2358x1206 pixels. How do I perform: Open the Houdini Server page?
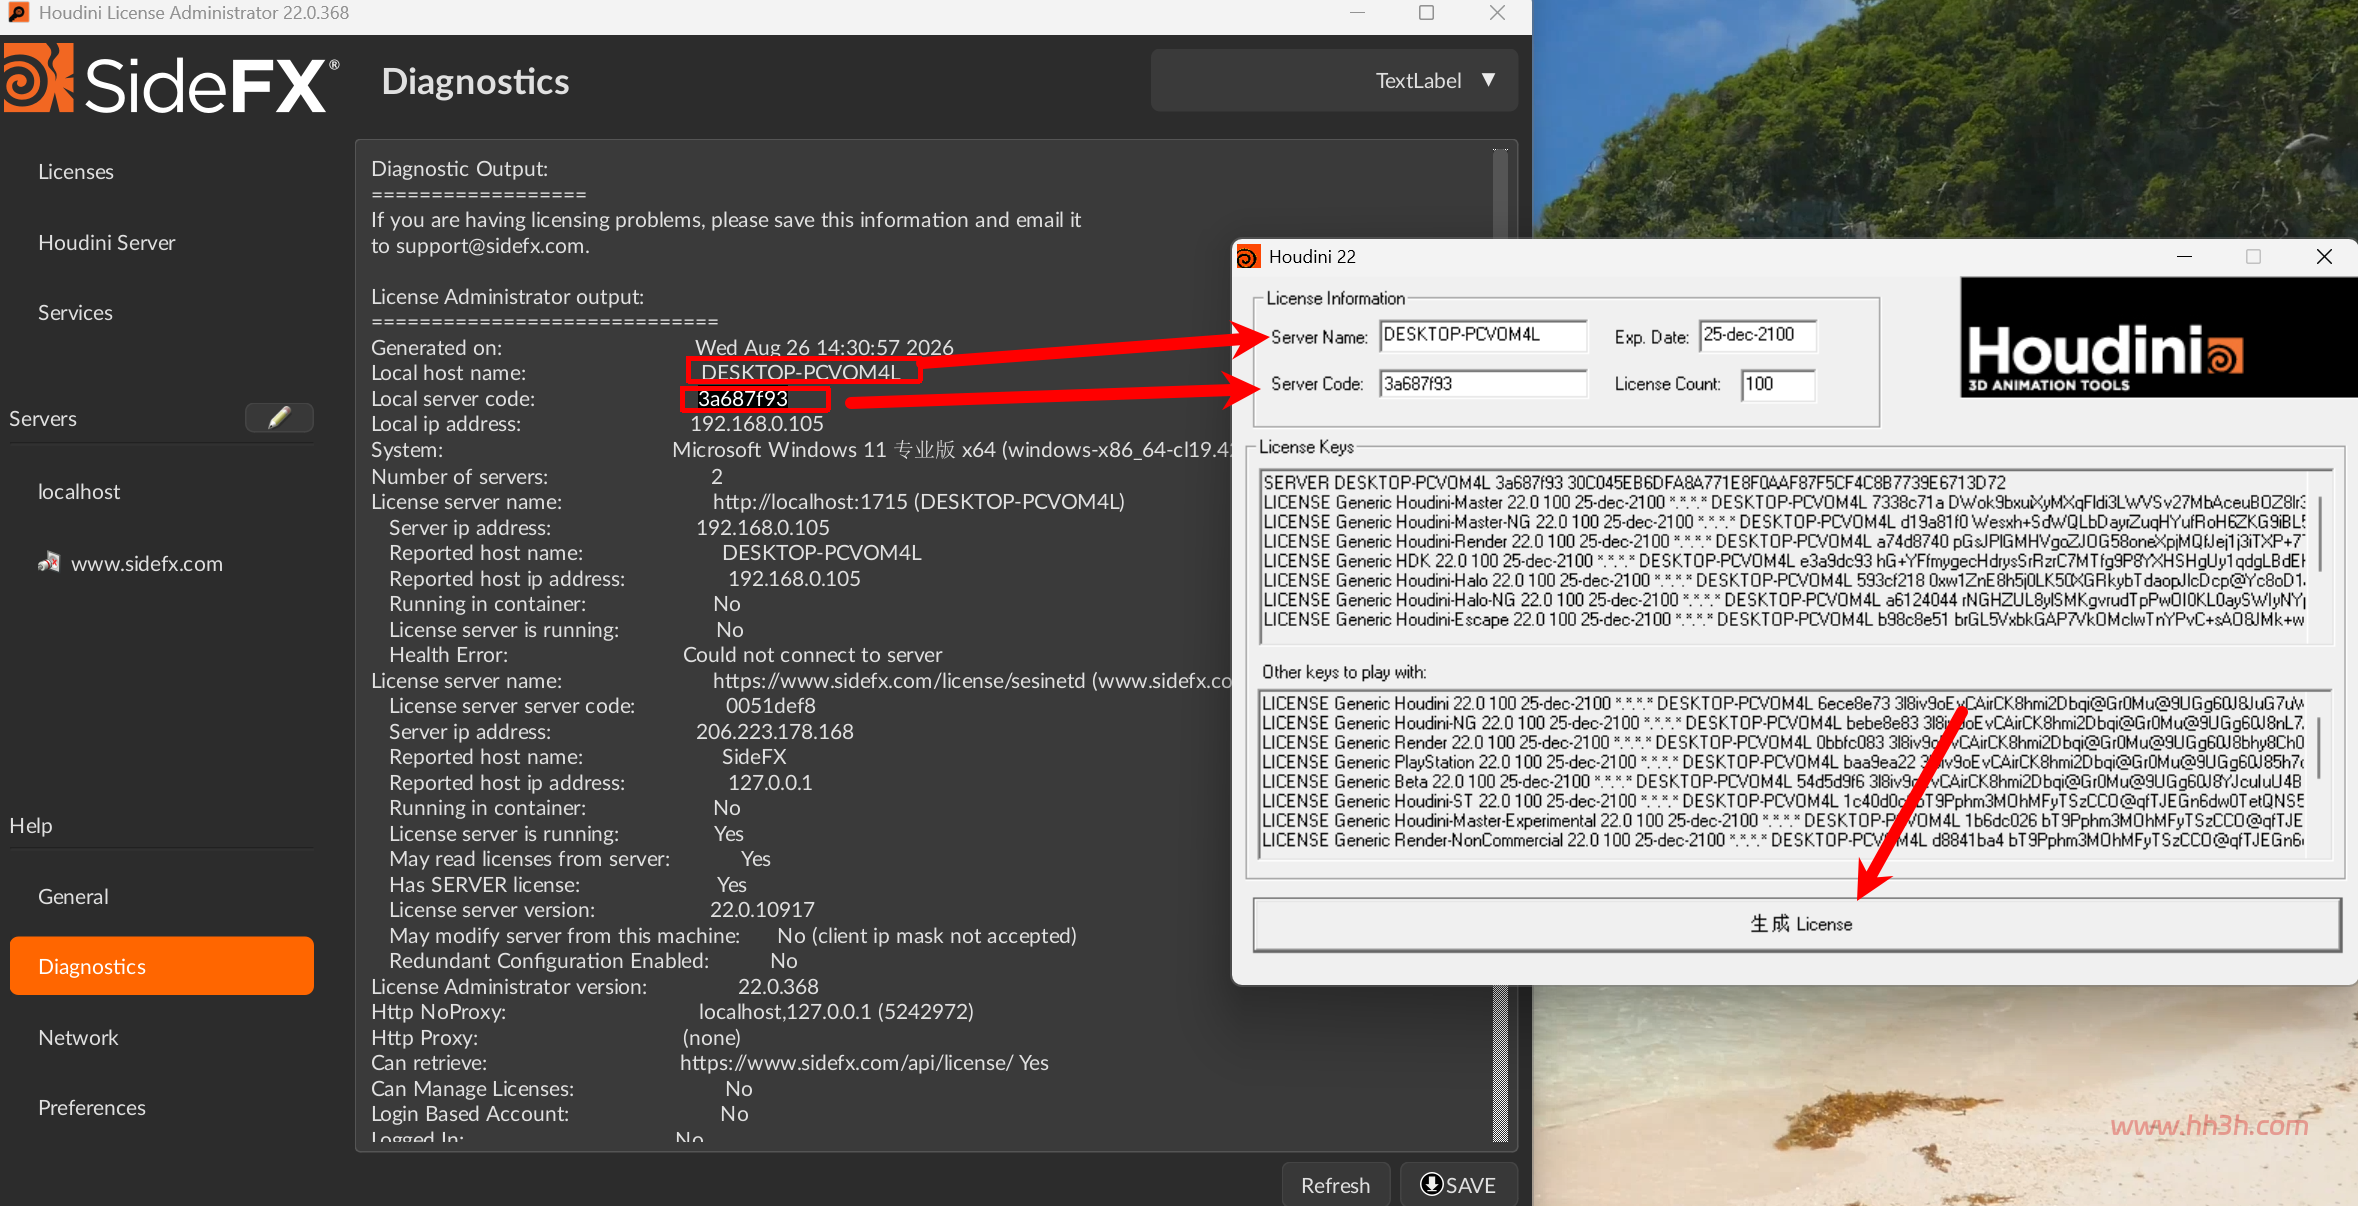(x=107, y=243)
